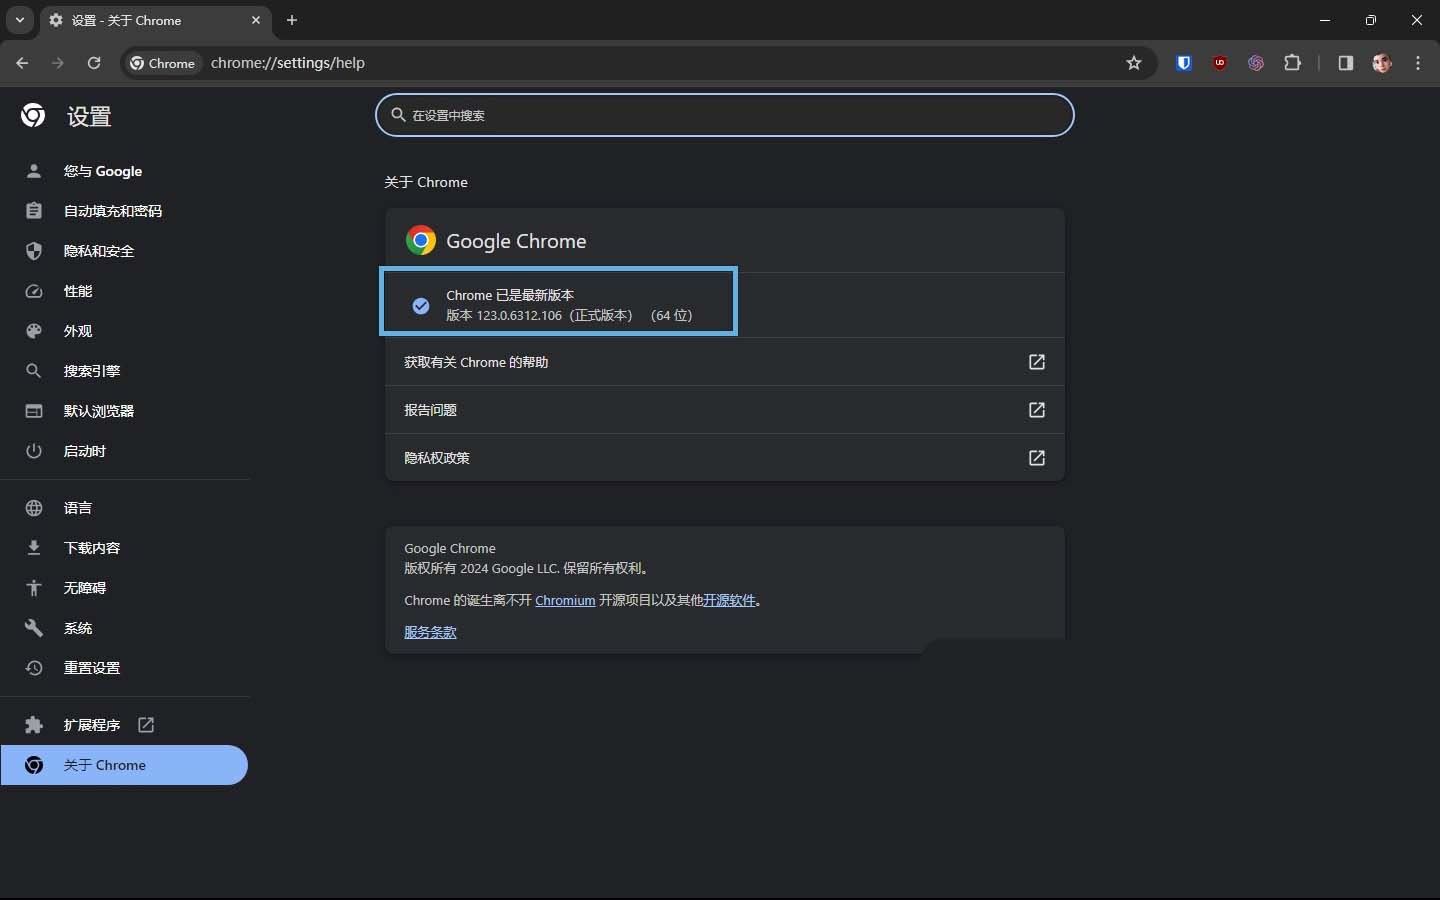Restore down the Chrome window
Viewport: 1440px width, 900px height.
(1371, 20)
